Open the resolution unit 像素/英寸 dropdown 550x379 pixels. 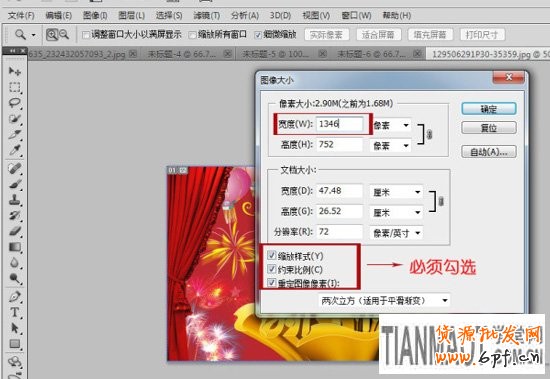(x=396, y=232)
